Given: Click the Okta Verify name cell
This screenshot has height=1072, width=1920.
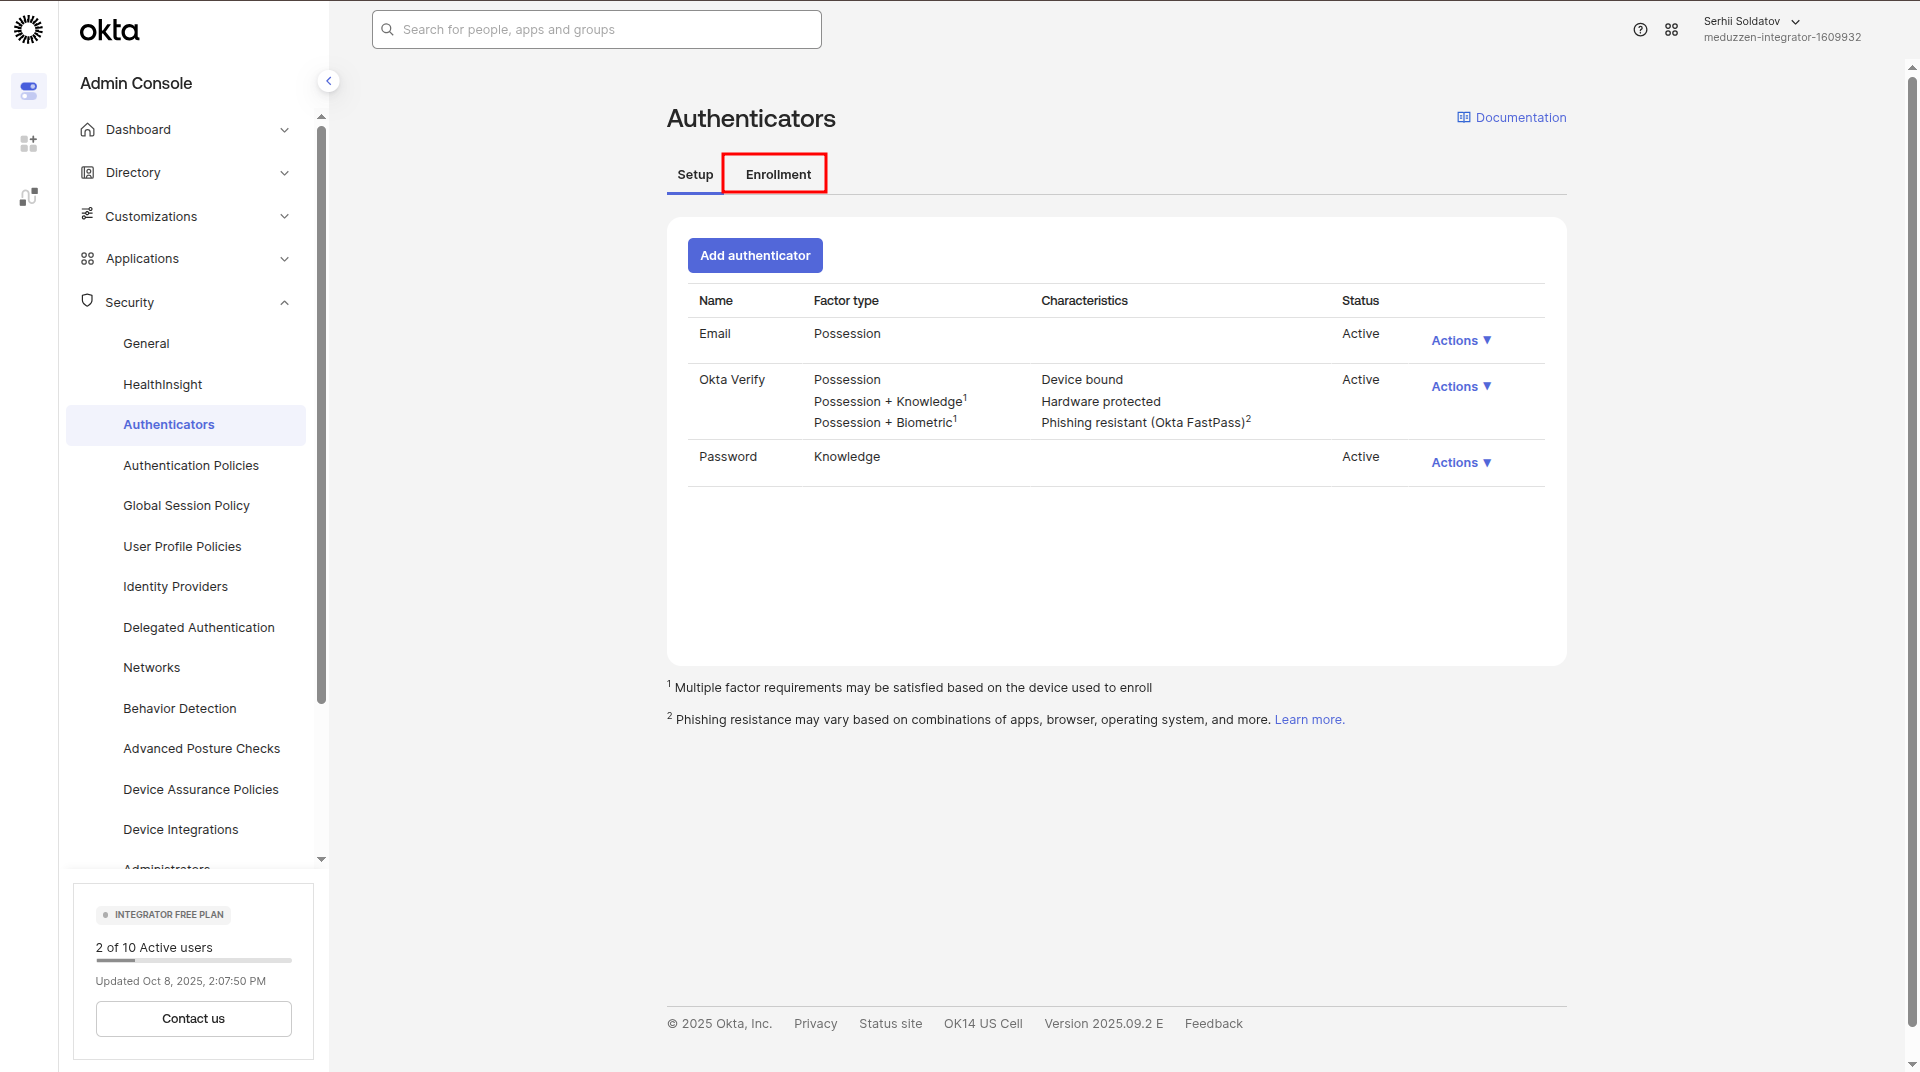Looking at the screenshot, I should 732,380.
